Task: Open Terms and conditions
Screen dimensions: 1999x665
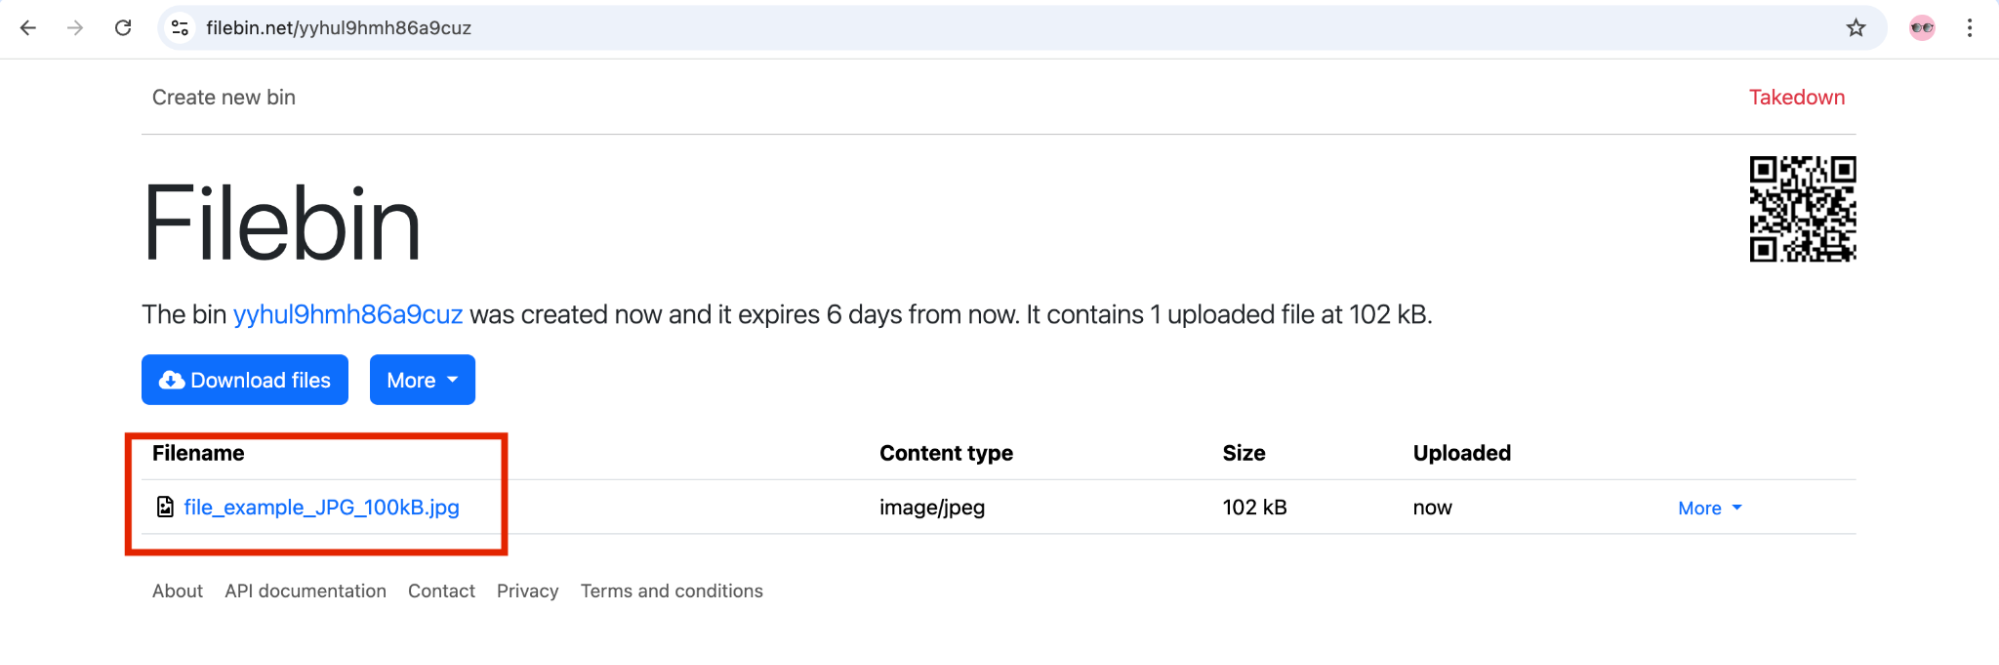Action: coord(671,590)
